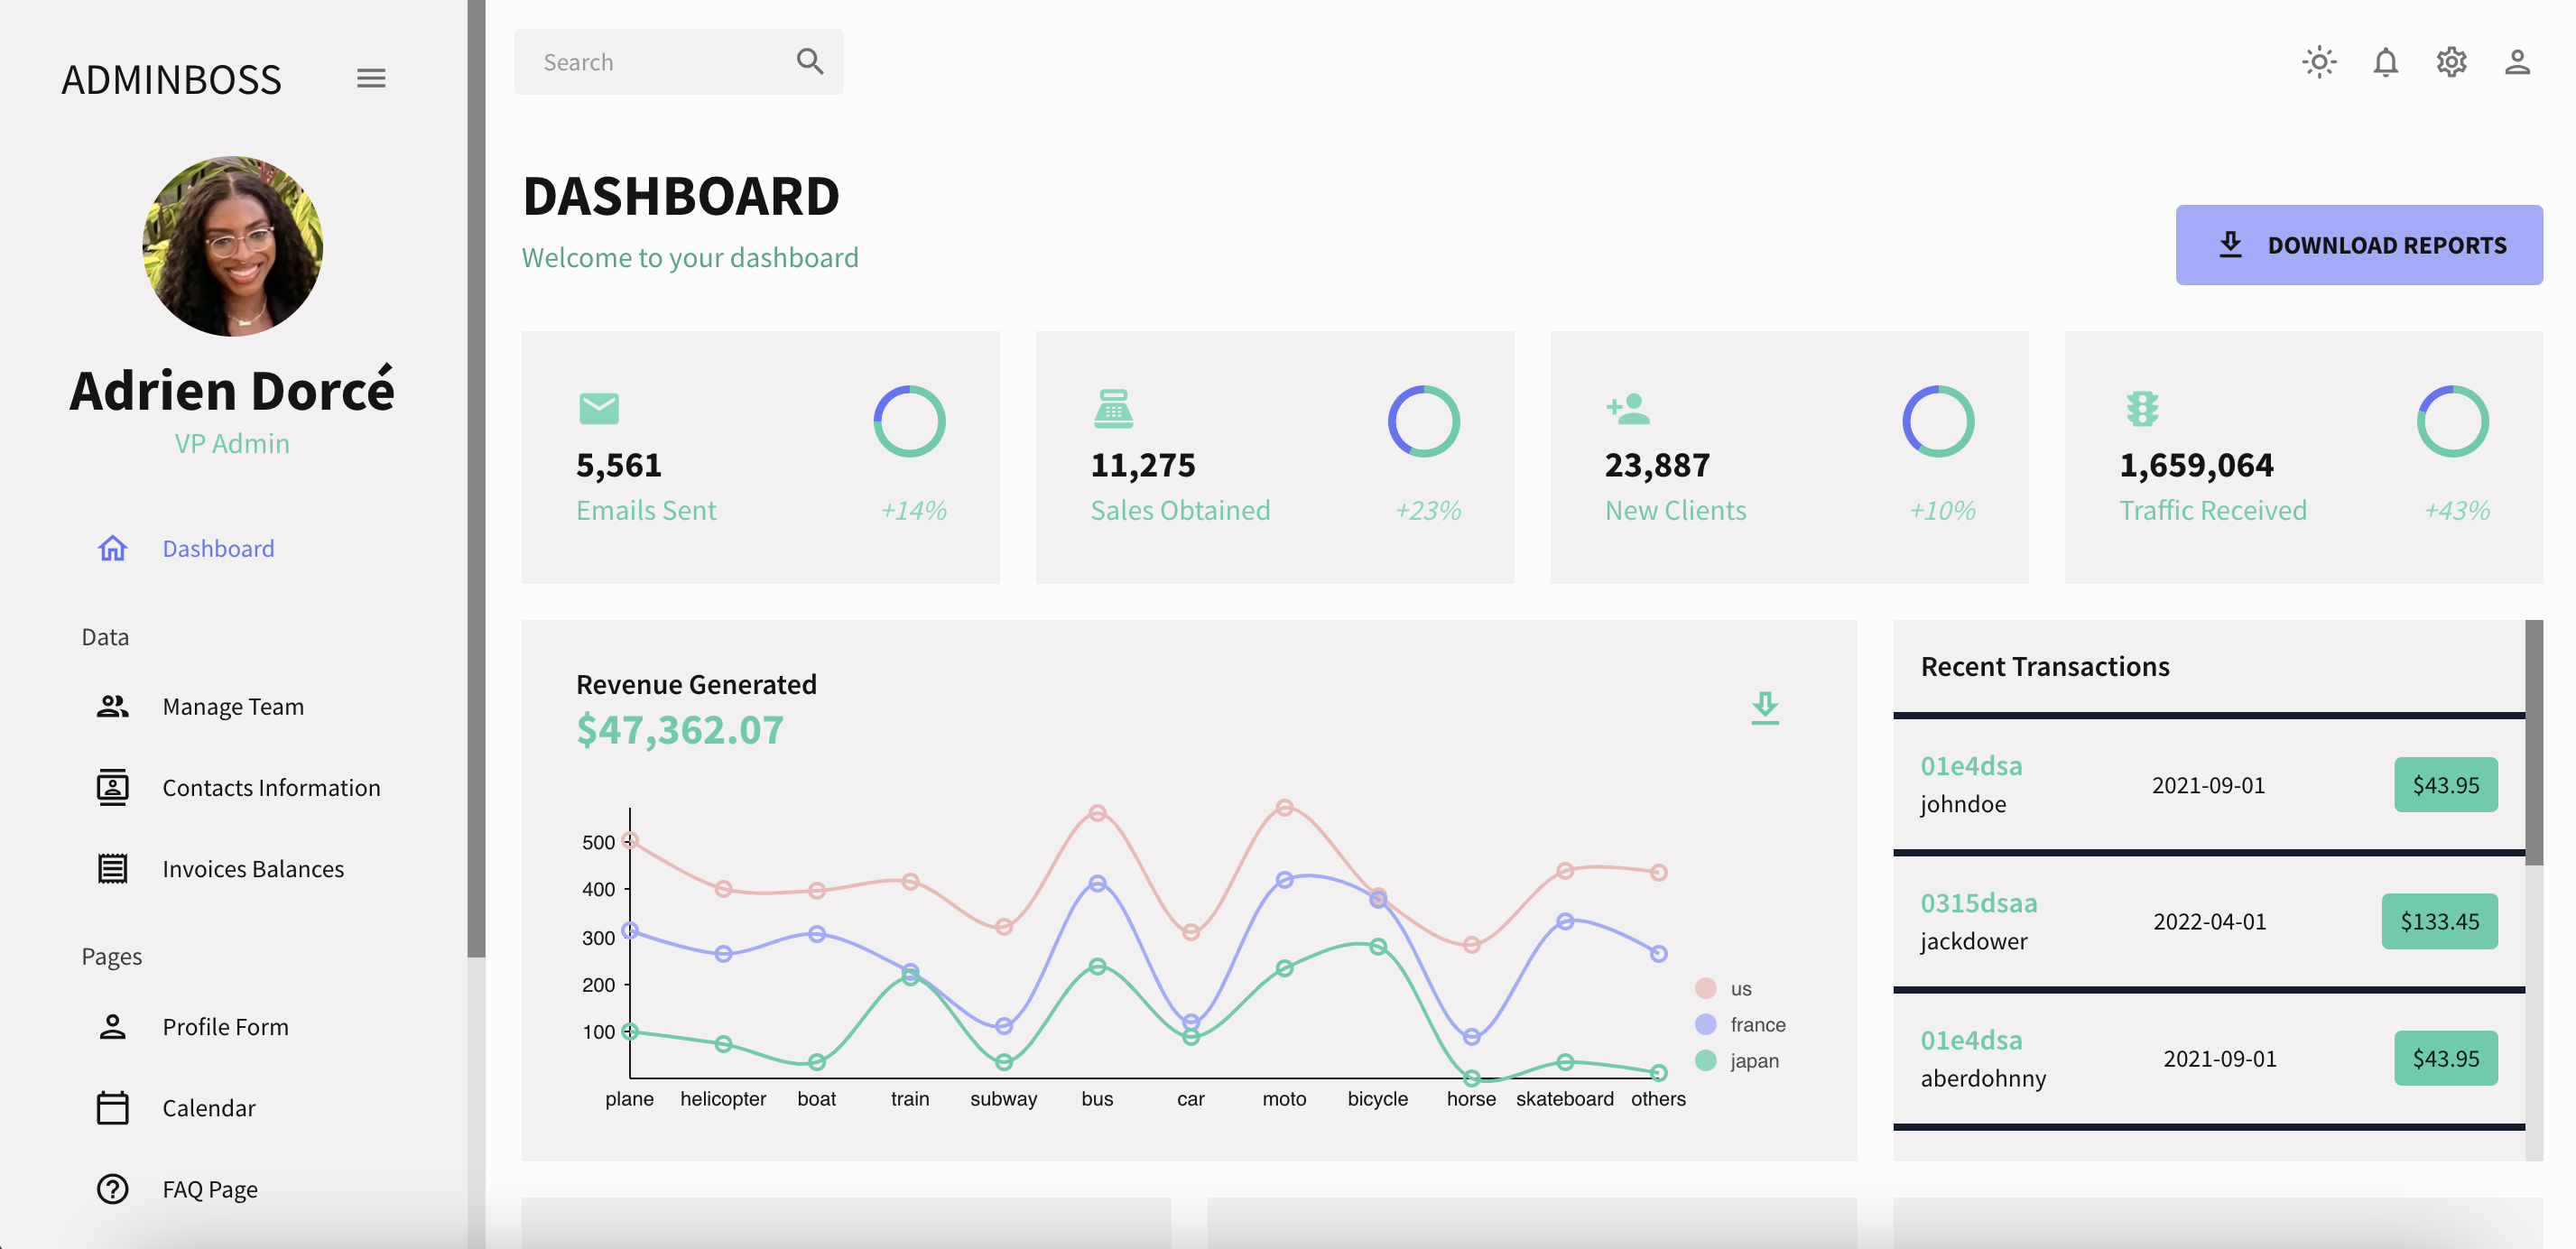The height and width of the screenshot is (1249, 2576).
Task: Click the search magnifier icon
Action: point(810,62)
